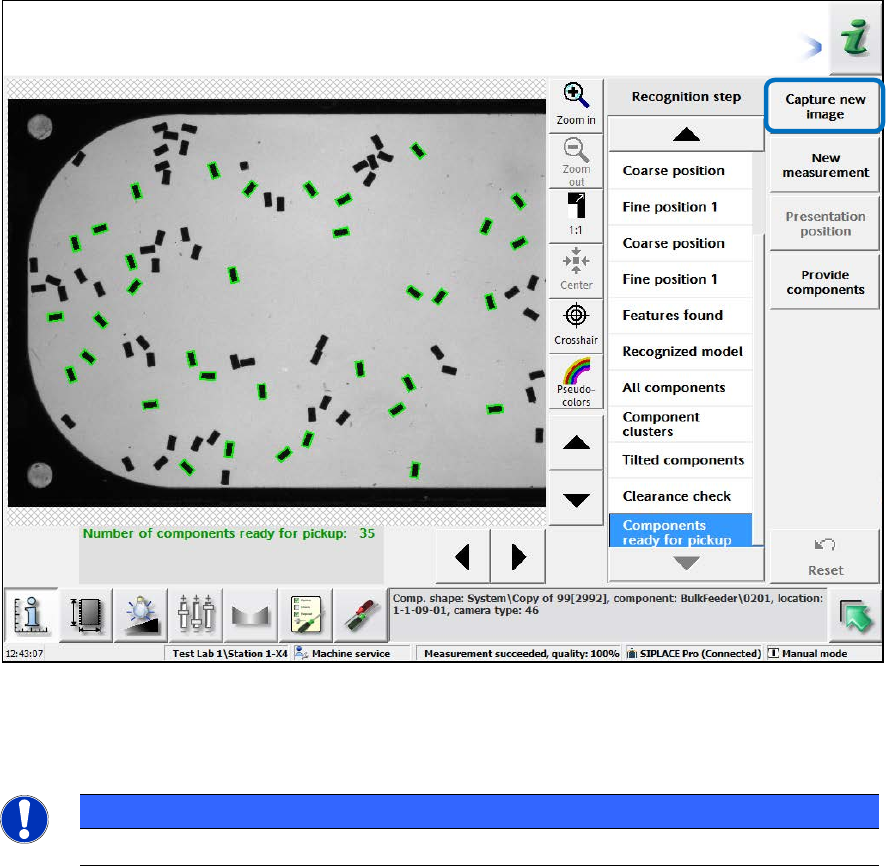This screenshot has height=866, width=886.
Task: Select Tilted components step
Action: pos(680,460)
